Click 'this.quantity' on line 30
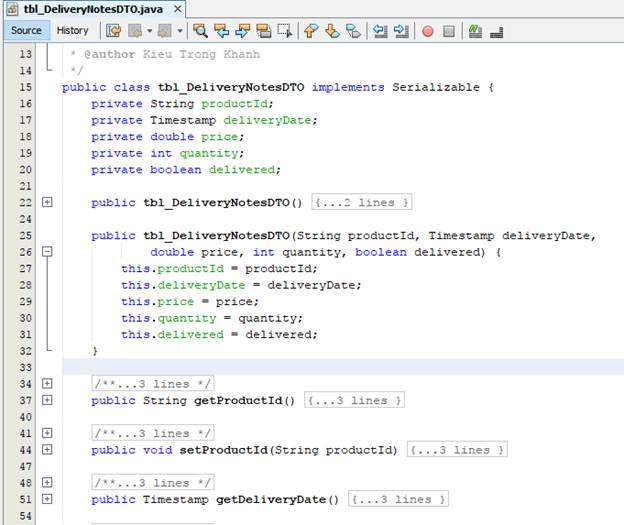The image size is (624, 525). tap(169, 318)
